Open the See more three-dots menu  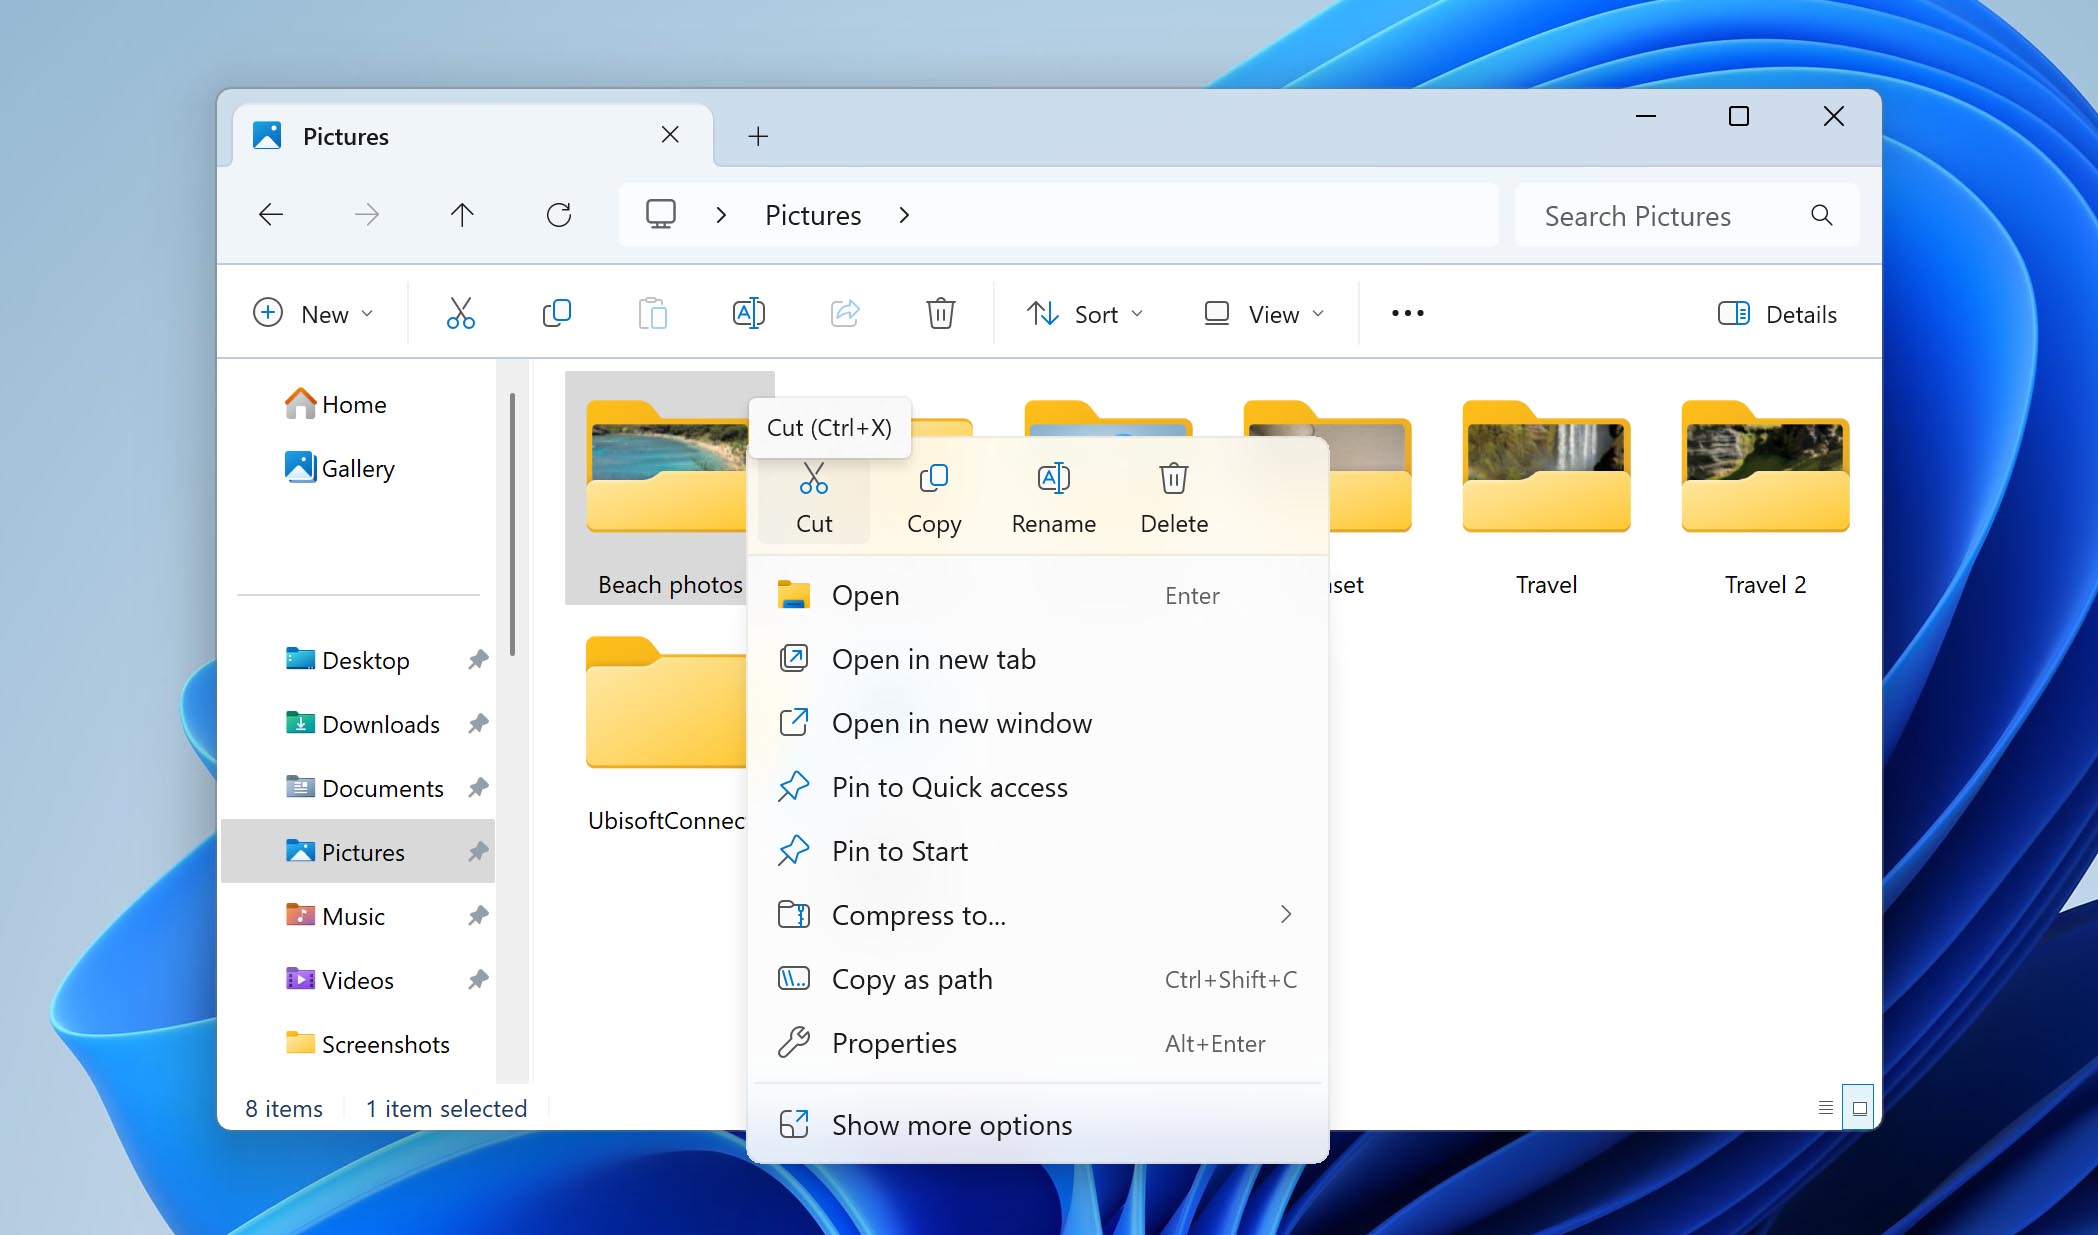click(x=1408, y=313)
